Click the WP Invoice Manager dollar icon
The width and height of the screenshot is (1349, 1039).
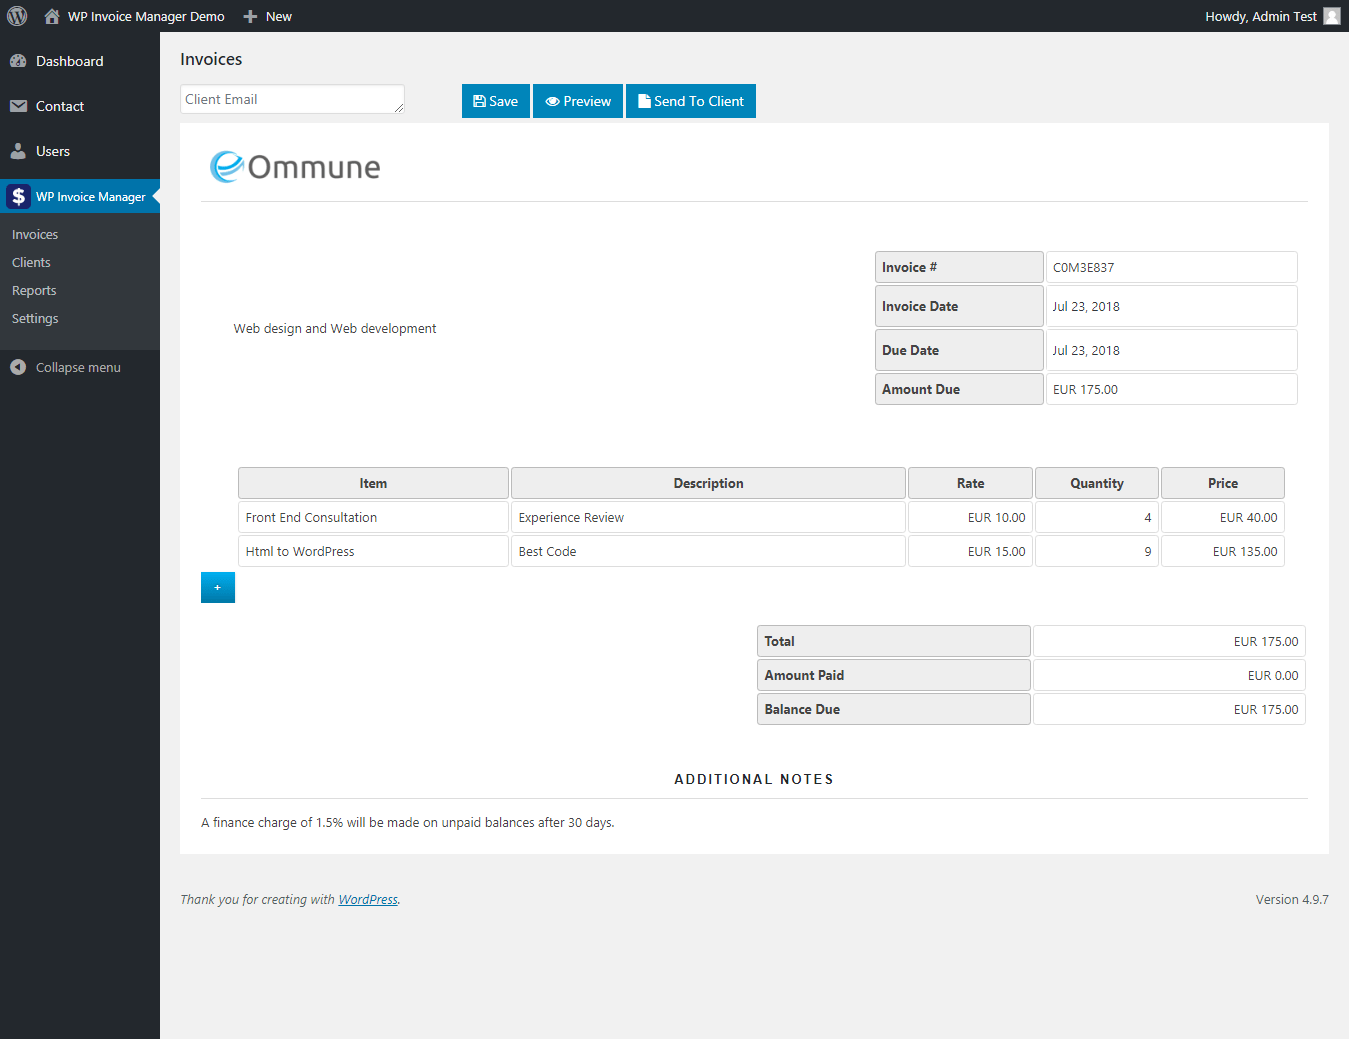pos(18,196)
